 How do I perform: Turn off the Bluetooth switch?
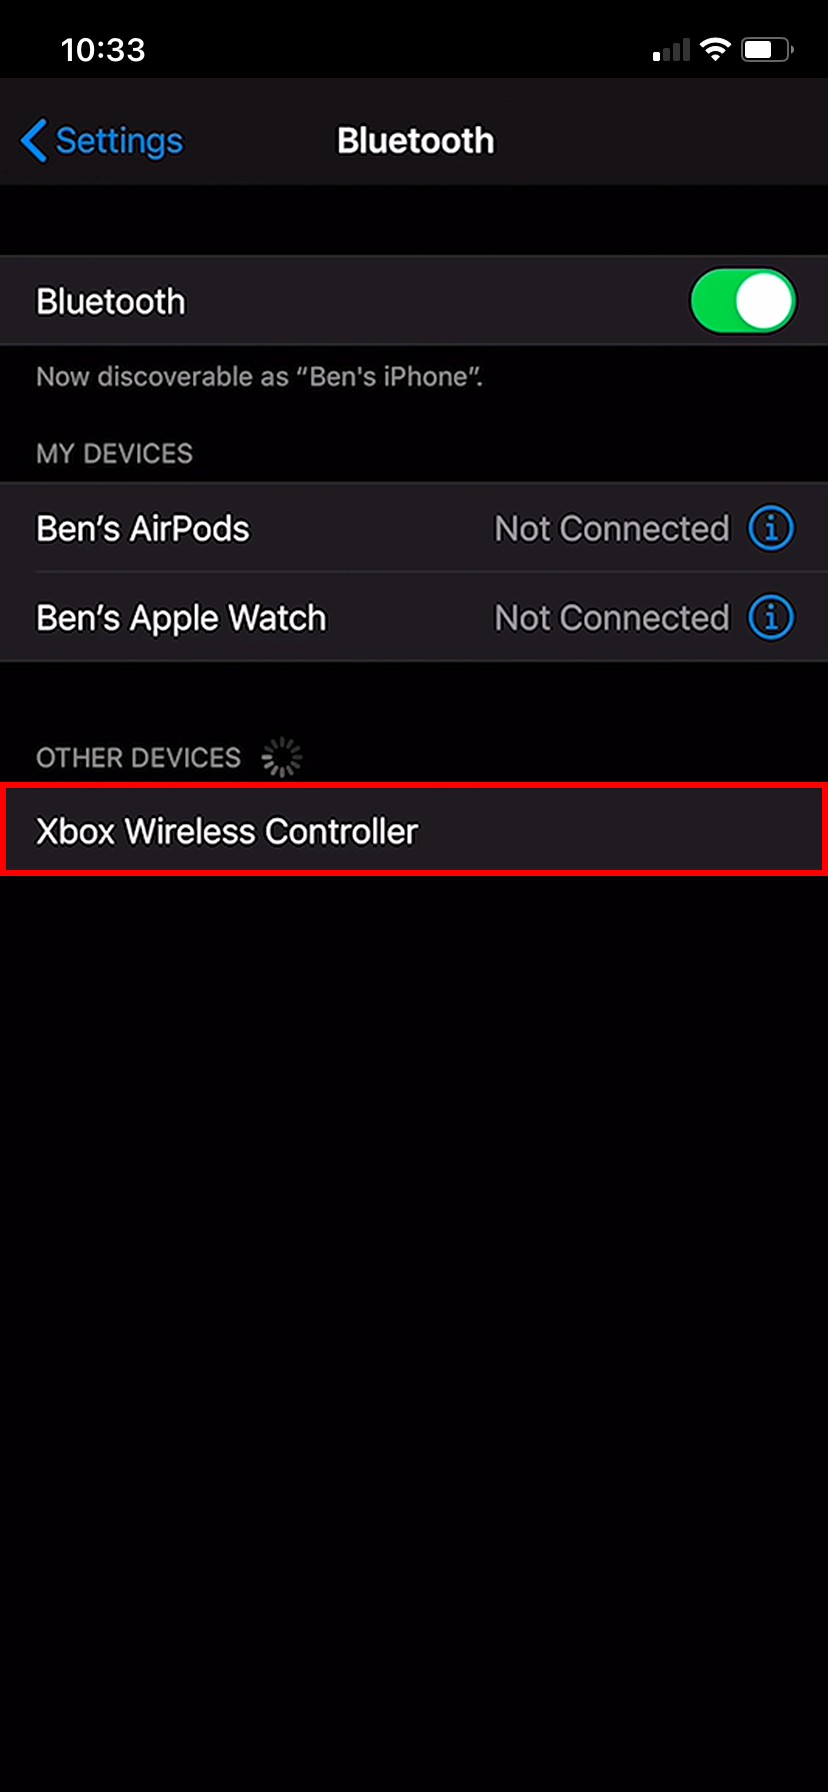pos(742,301)
